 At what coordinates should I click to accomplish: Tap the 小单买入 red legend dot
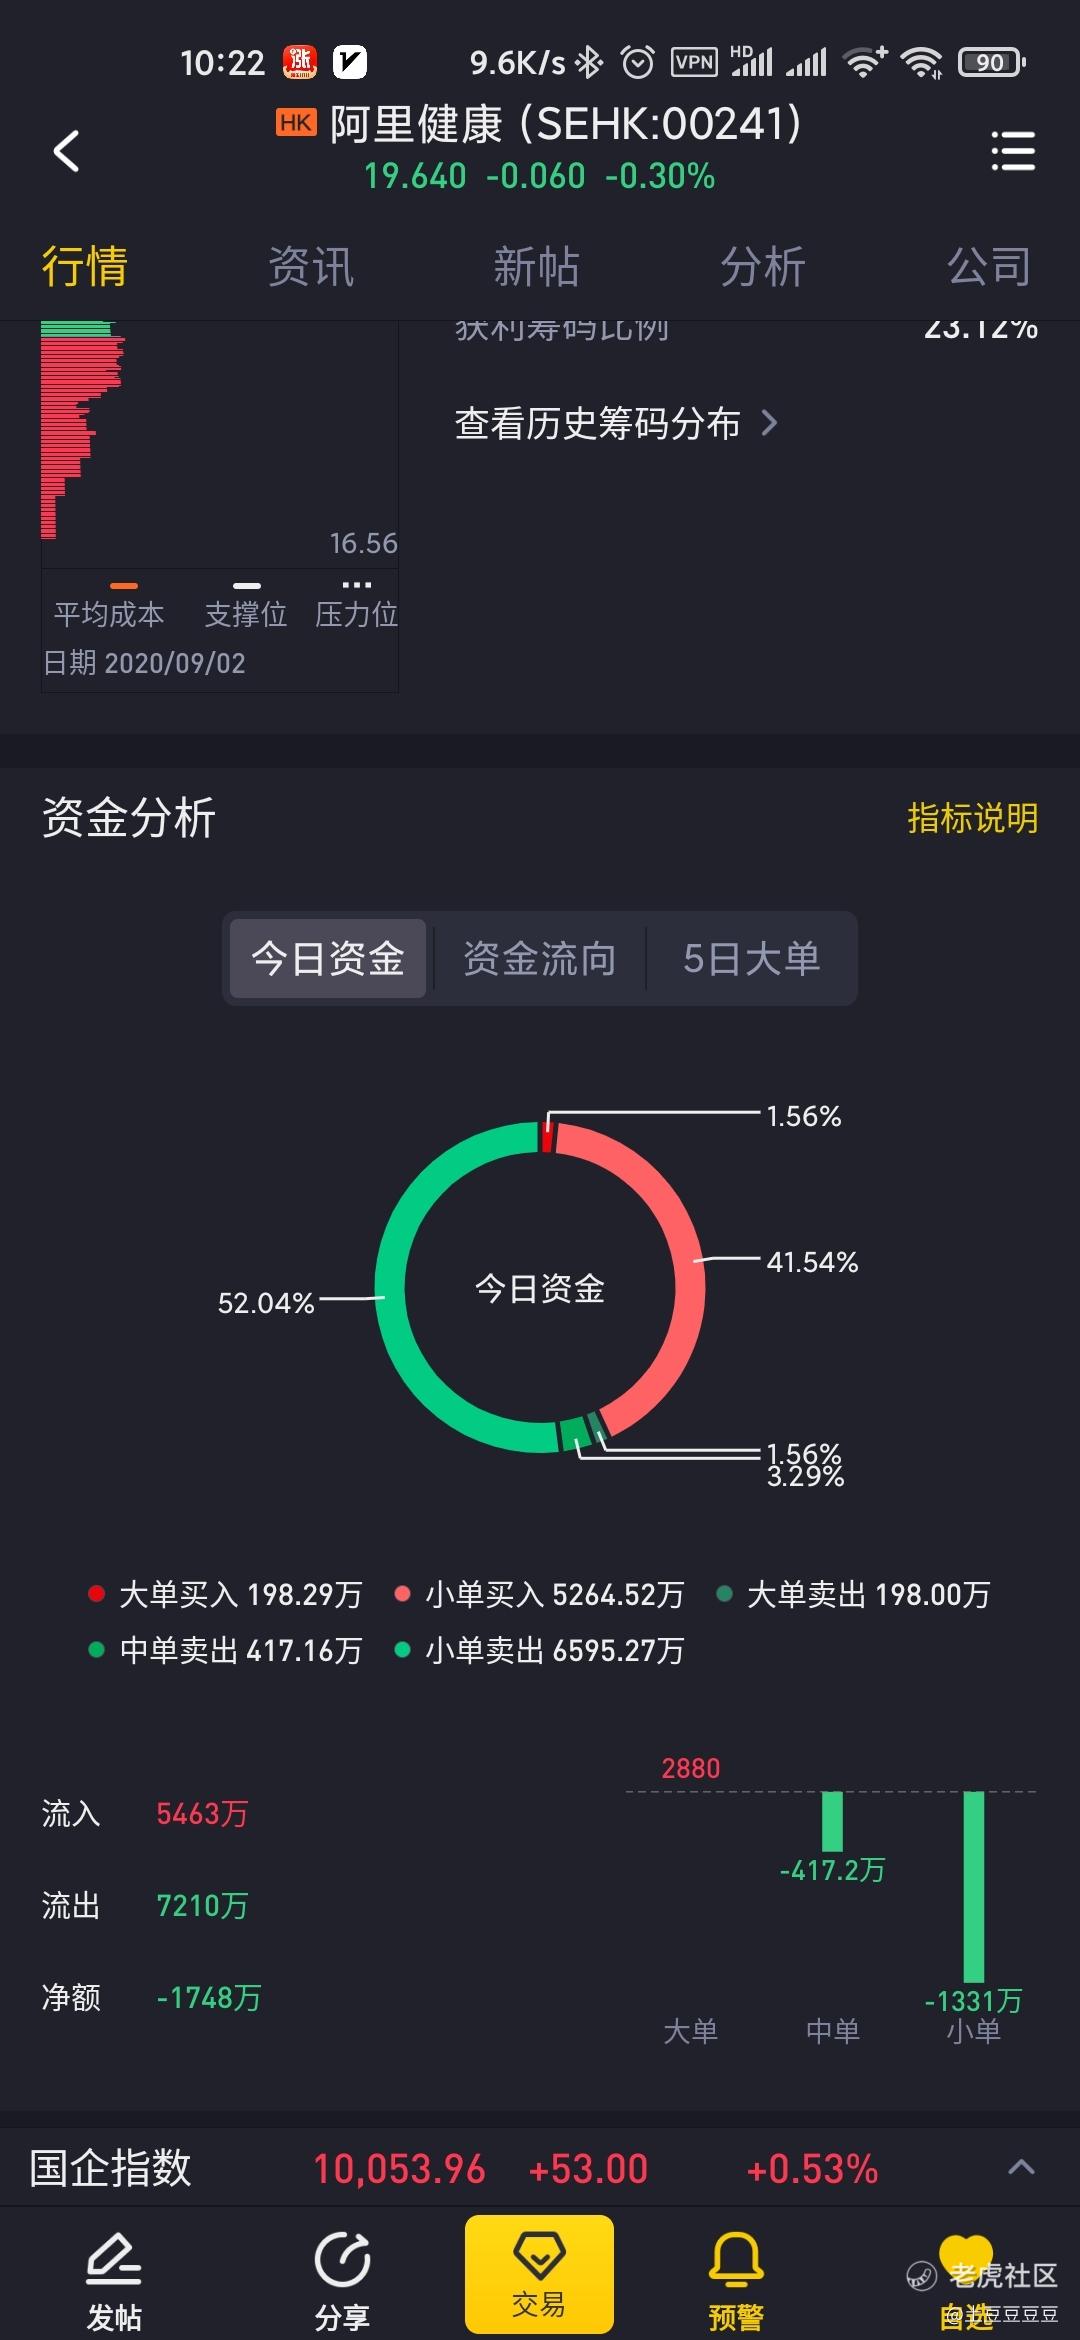pyautogui.click(x=402, y=1594)
